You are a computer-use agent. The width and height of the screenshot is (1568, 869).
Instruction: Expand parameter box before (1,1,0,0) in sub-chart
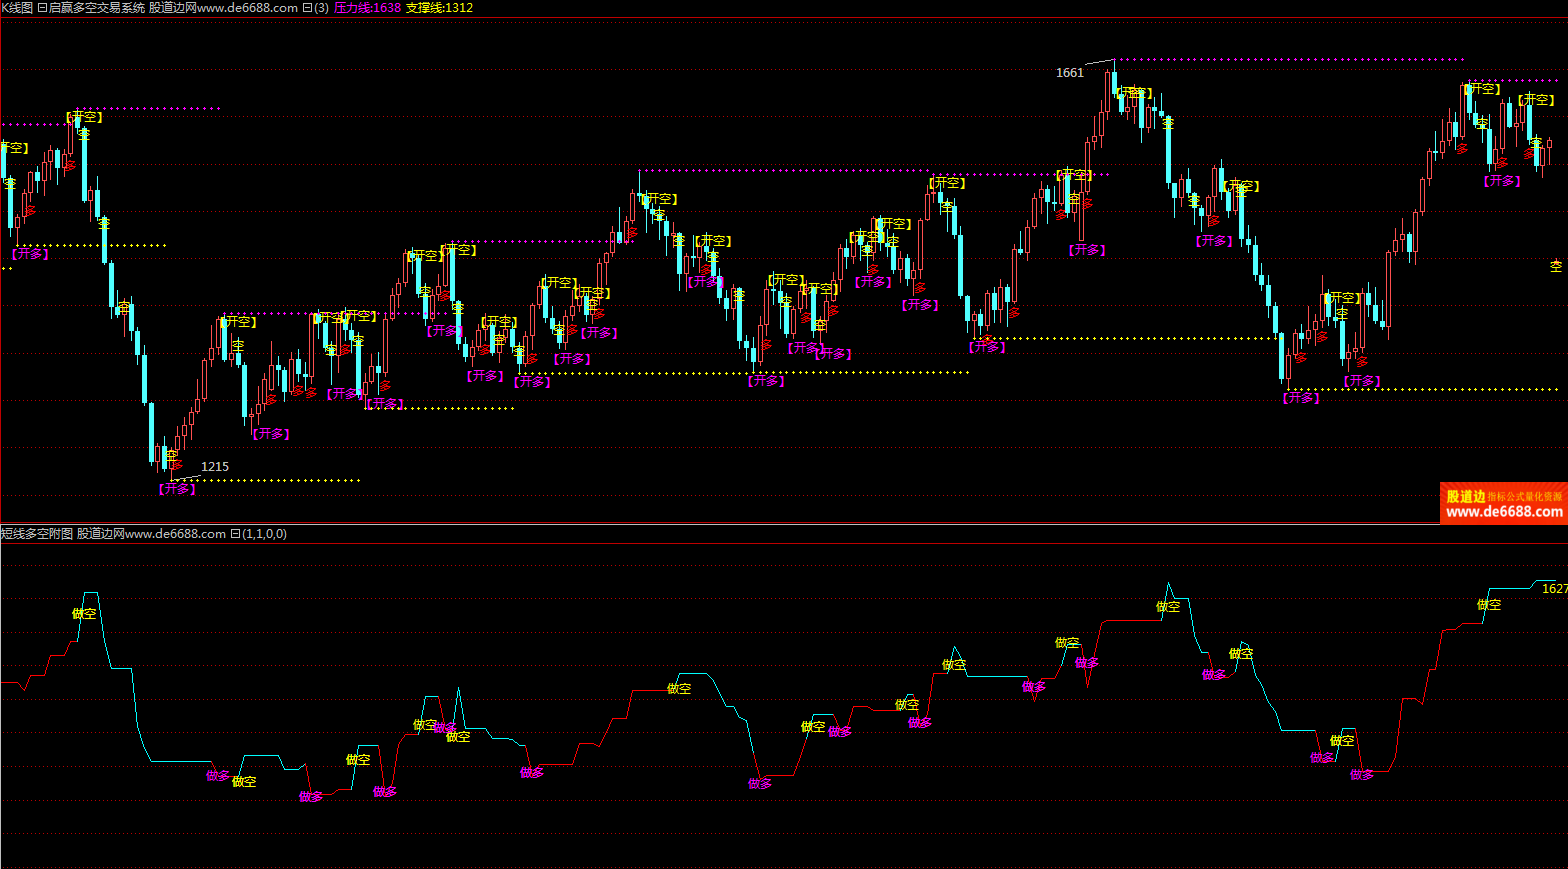tap(235, 534)
